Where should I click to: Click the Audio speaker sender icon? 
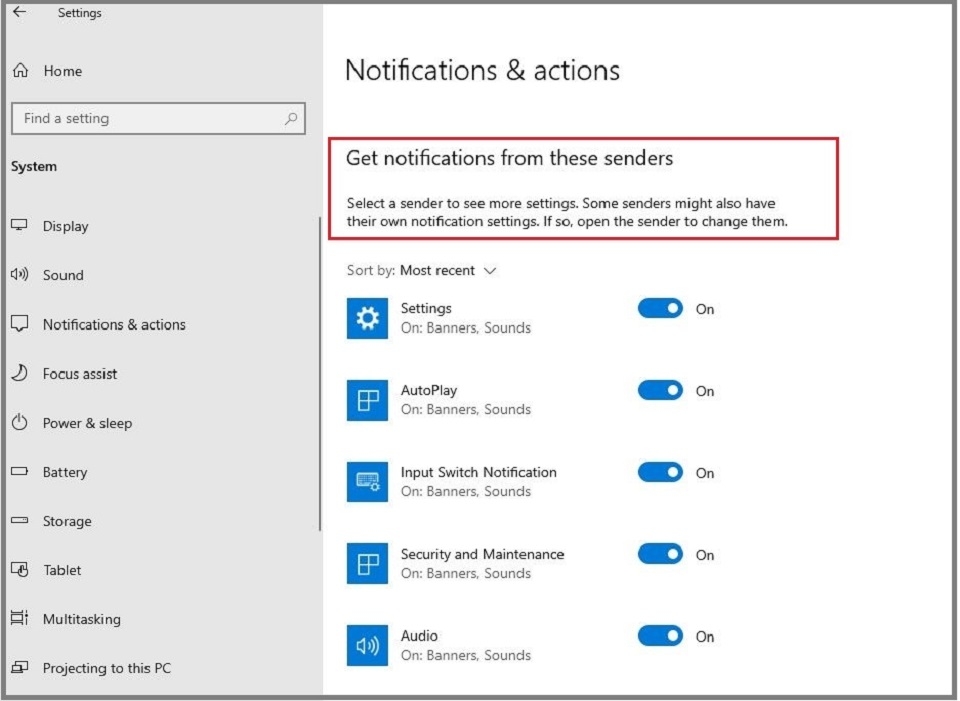click(x=367, y=645)
